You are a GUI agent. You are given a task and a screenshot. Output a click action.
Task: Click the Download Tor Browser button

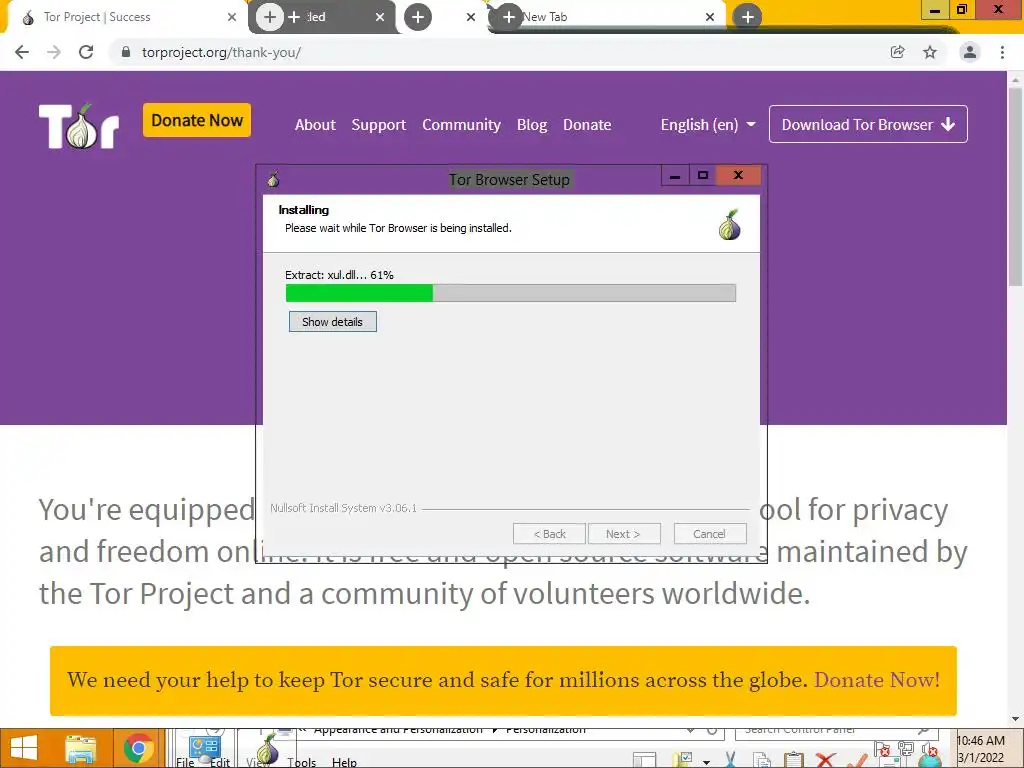868,124
